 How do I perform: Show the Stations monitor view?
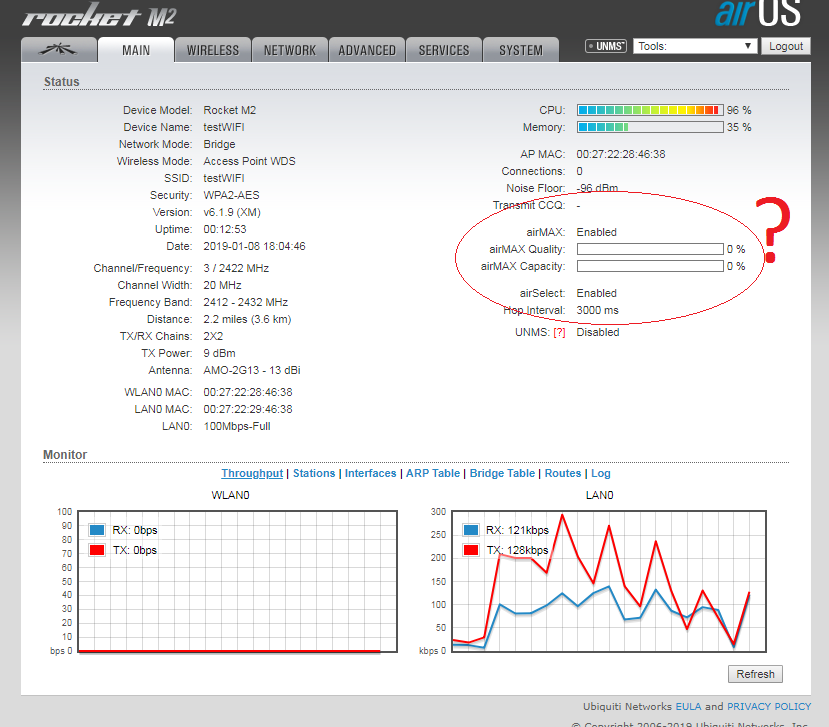point(314,473)
